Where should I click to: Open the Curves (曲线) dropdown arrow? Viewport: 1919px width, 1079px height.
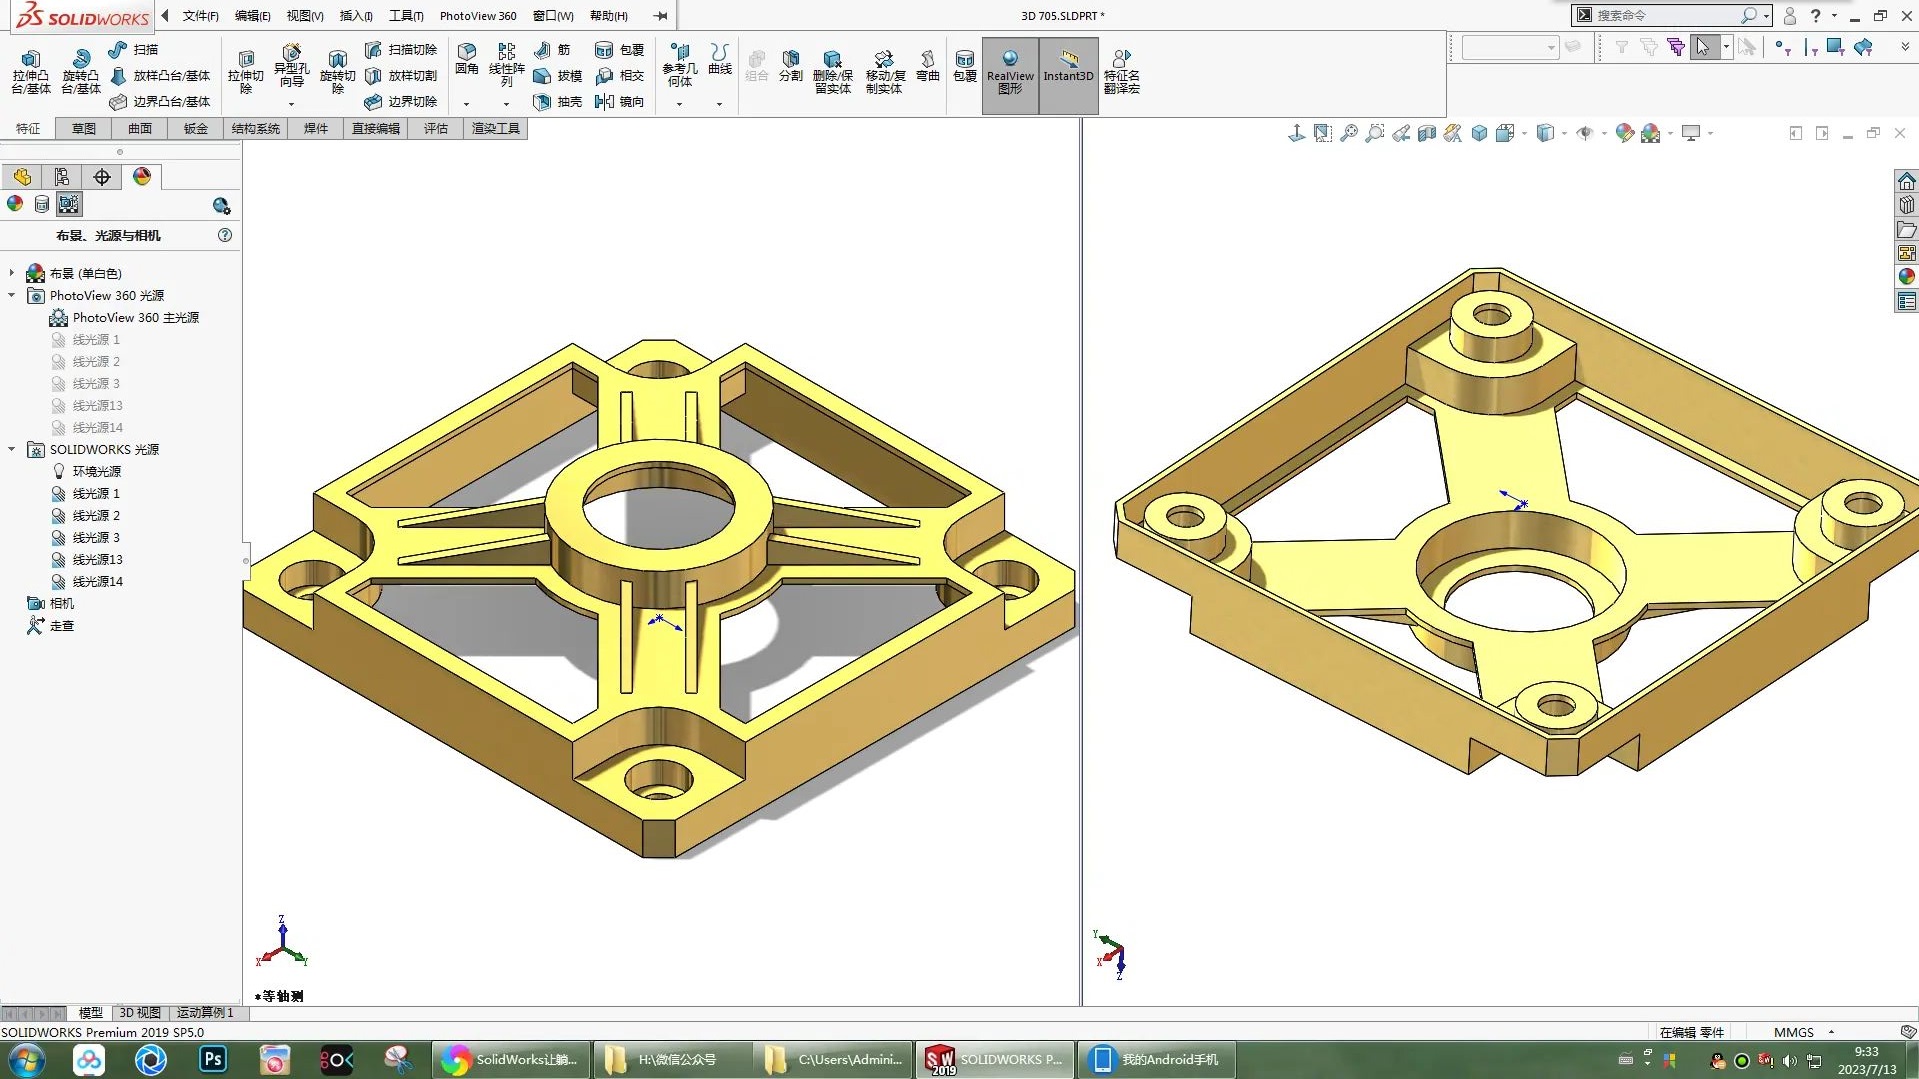pyautogui.click(x=719, y=104)
